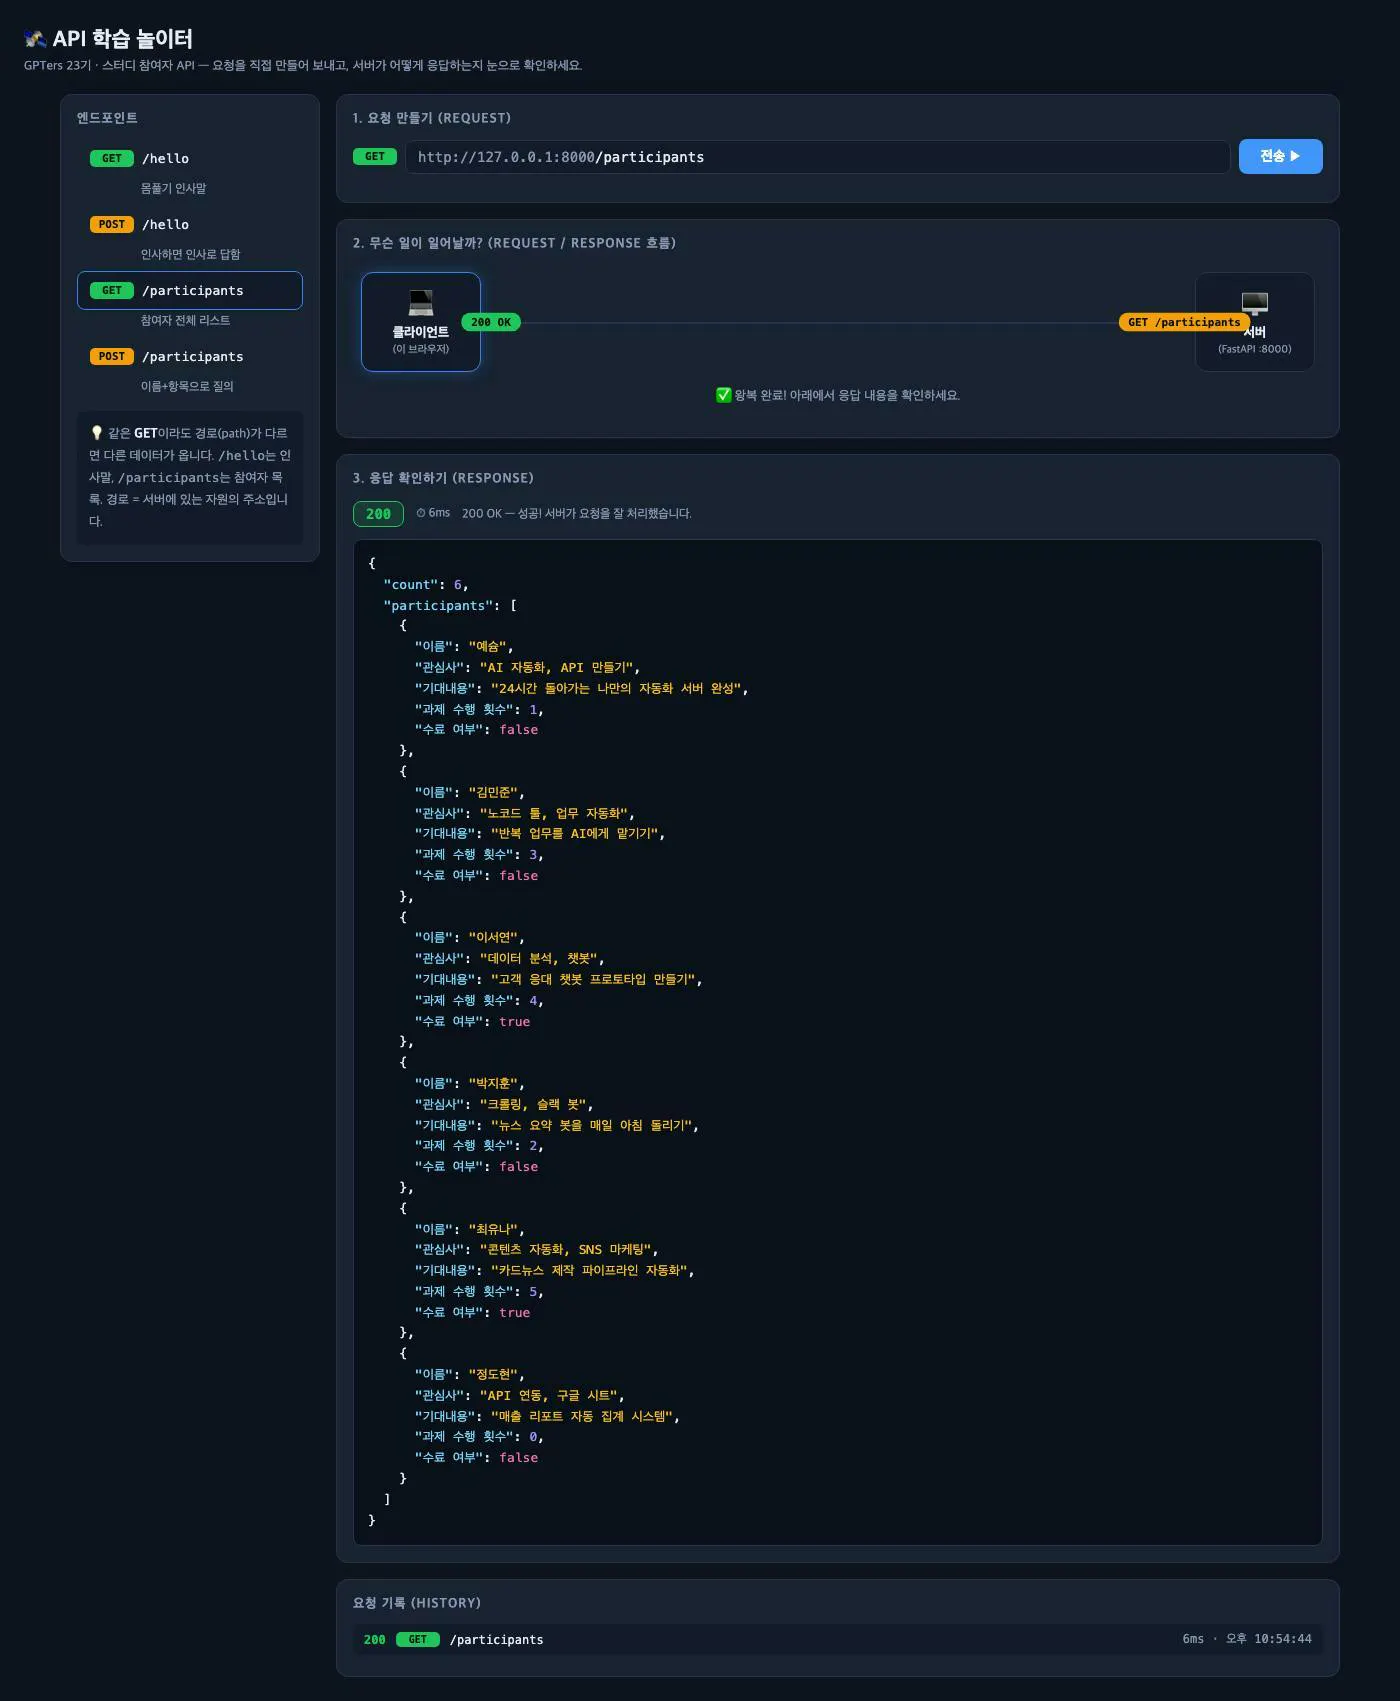Click the "API 연동, 구글 시트" interest value

coord(548,1396)
